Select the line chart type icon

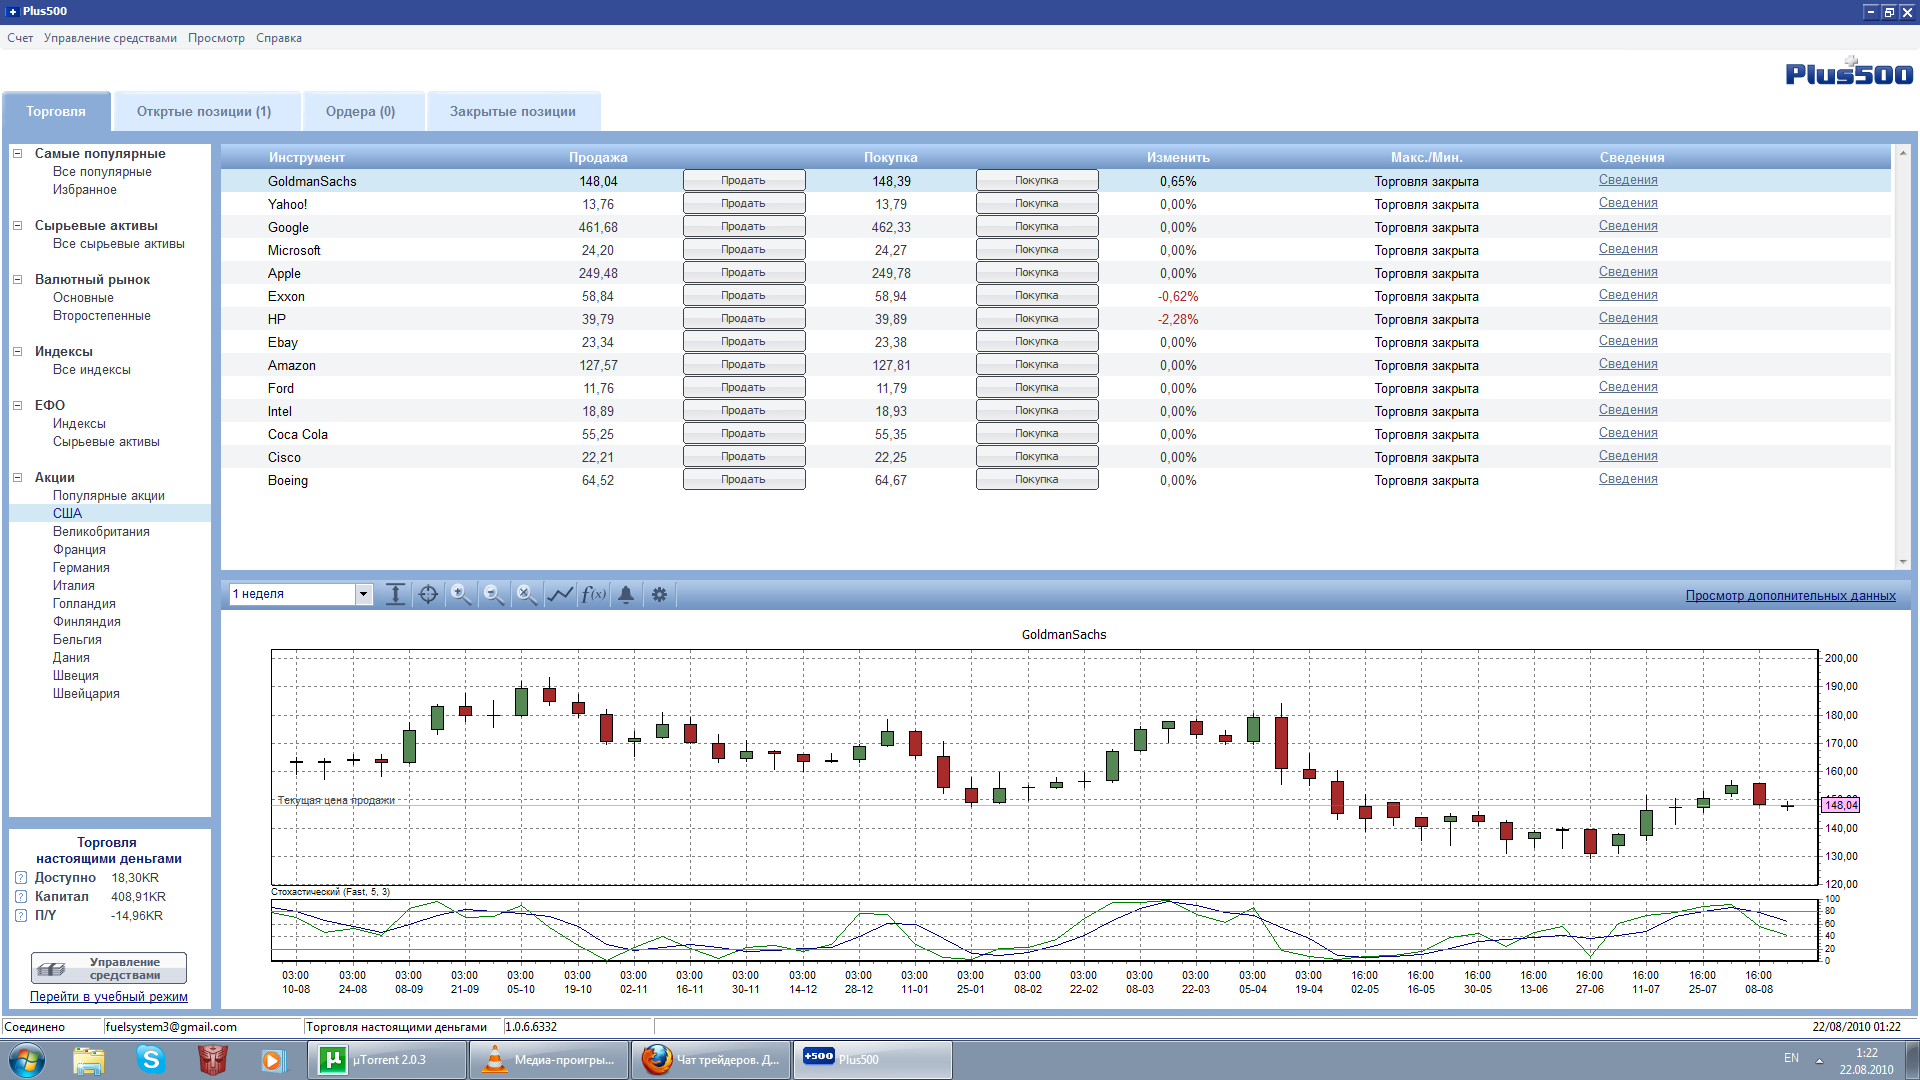[x=560, y=595]
